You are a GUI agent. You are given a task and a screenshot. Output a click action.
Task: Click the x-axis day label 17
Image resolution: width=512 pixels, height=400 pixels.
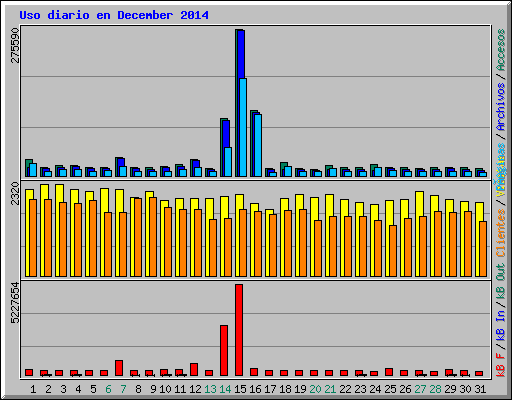[270, 389]
